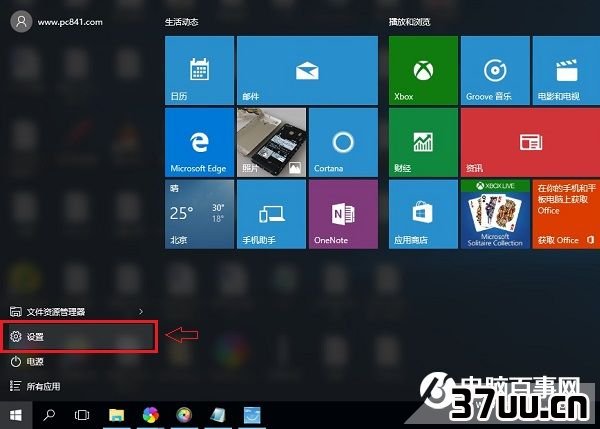This screenshot has width=600, height=429.
Task: Open the Phone Companion (手机助手) tile
Action: coord(271,214)
